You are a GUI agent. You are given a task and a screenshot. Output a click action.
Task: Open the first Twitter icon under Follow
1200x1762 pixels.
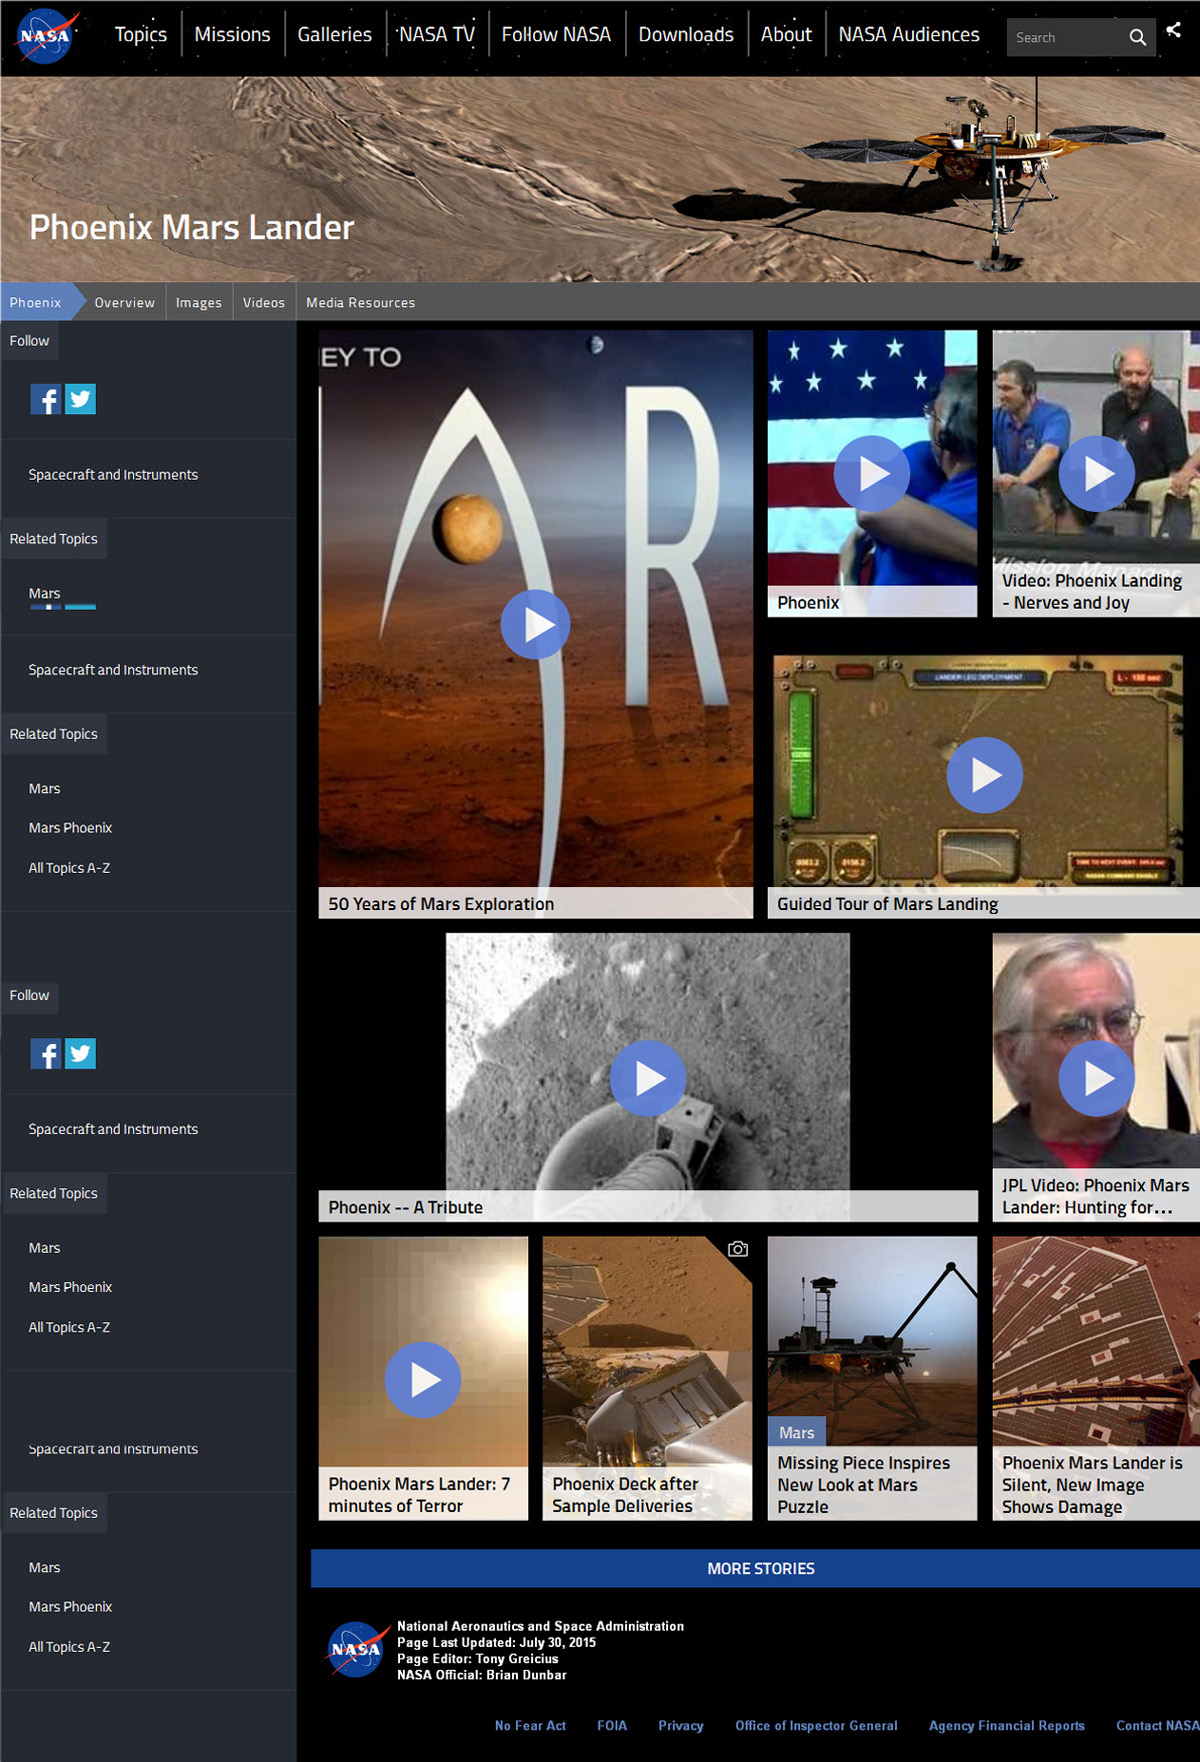(81, 400)
